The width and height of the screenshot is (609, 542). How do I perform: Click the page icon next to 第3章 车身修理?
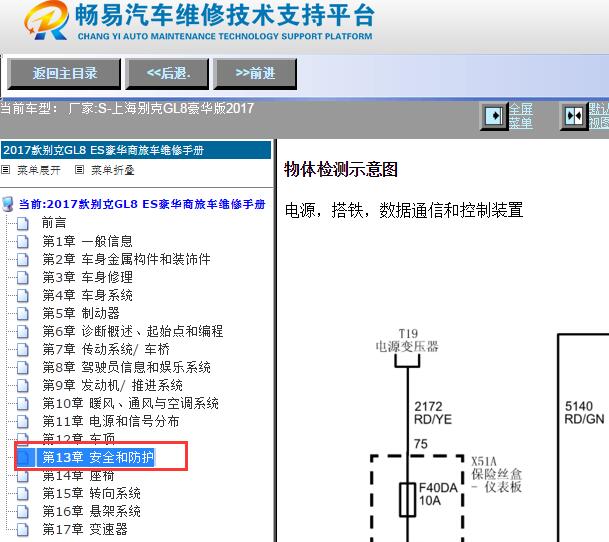click(23, 278)
